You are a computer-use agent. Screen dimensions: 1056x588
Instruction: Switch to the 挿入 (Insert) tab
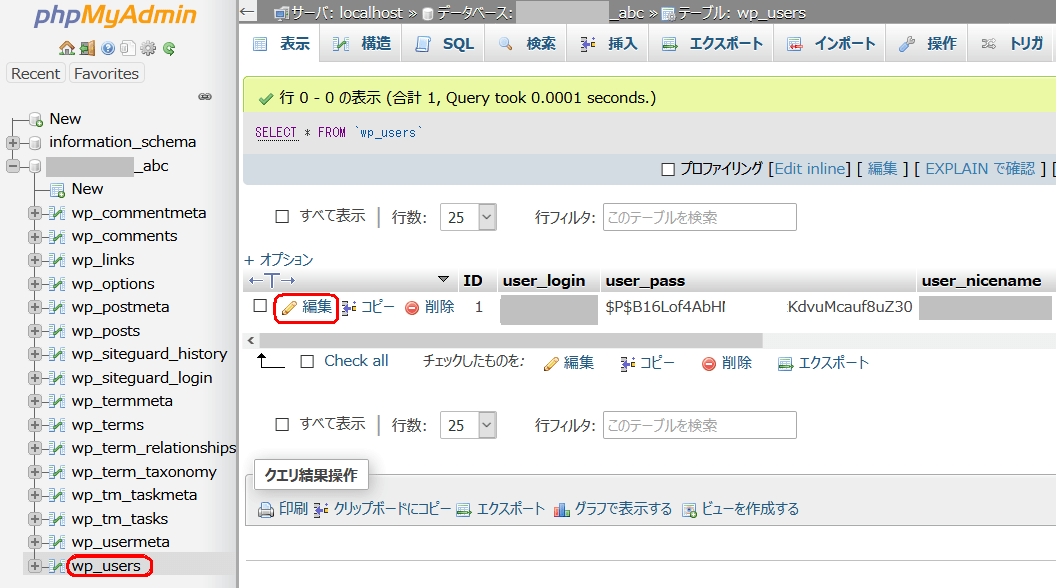click(609, 44)
